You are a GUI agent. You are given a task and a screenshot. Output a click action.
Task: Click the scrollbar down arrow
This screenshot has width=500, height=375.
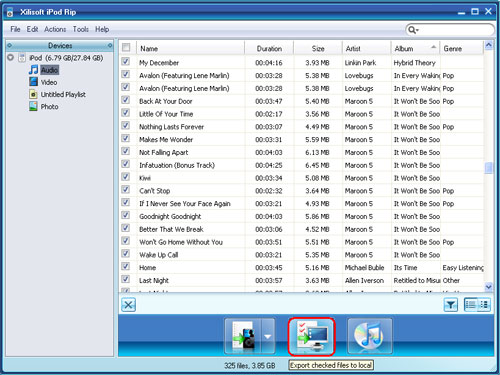coord(489,287)
